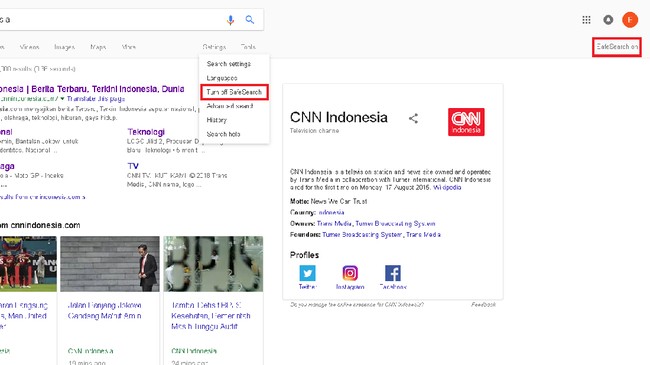The height and width of the screenshot is (365, 650).
Task: Open the Wikipedia link in knowledge panel
Action: [447, 187]
